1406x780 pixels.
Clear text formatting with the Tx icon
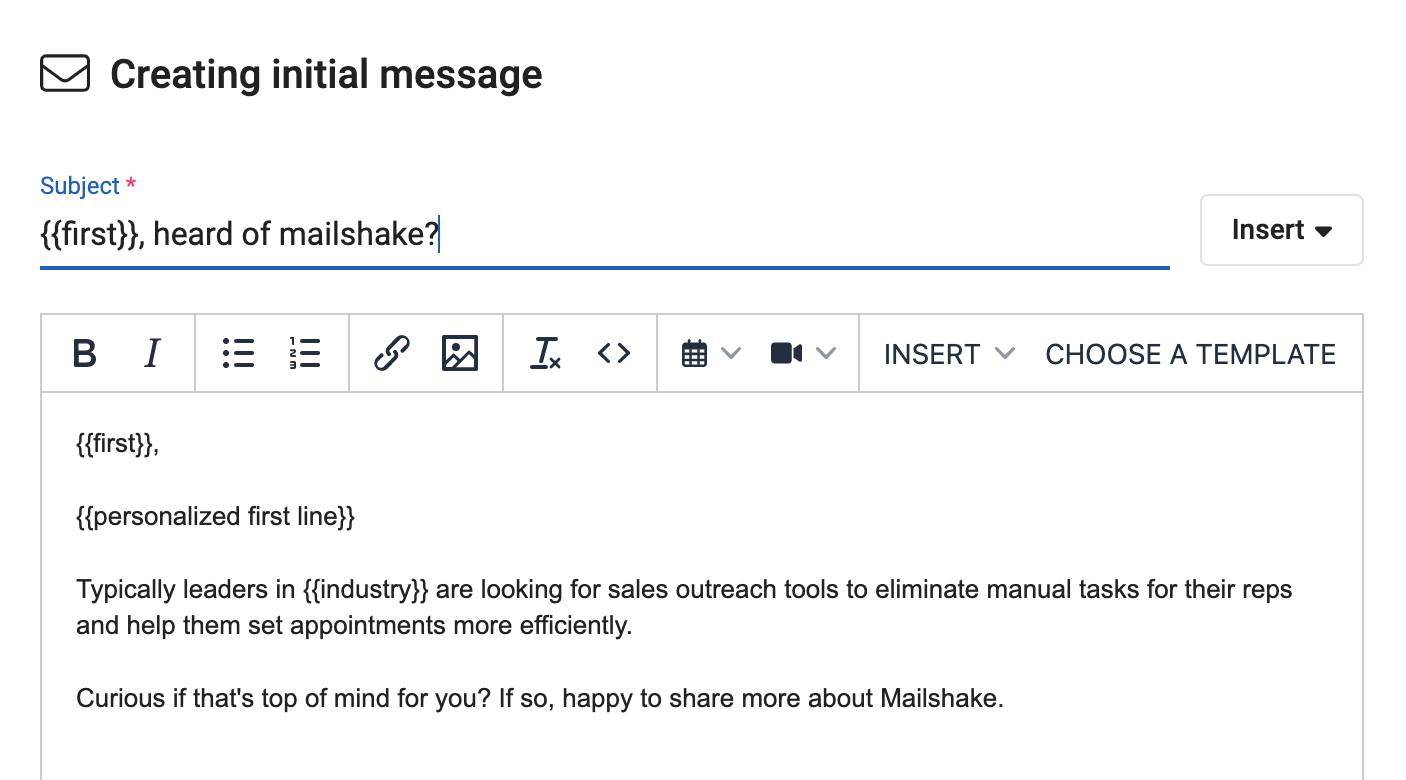pyautogui.click(x=545, y=353)
